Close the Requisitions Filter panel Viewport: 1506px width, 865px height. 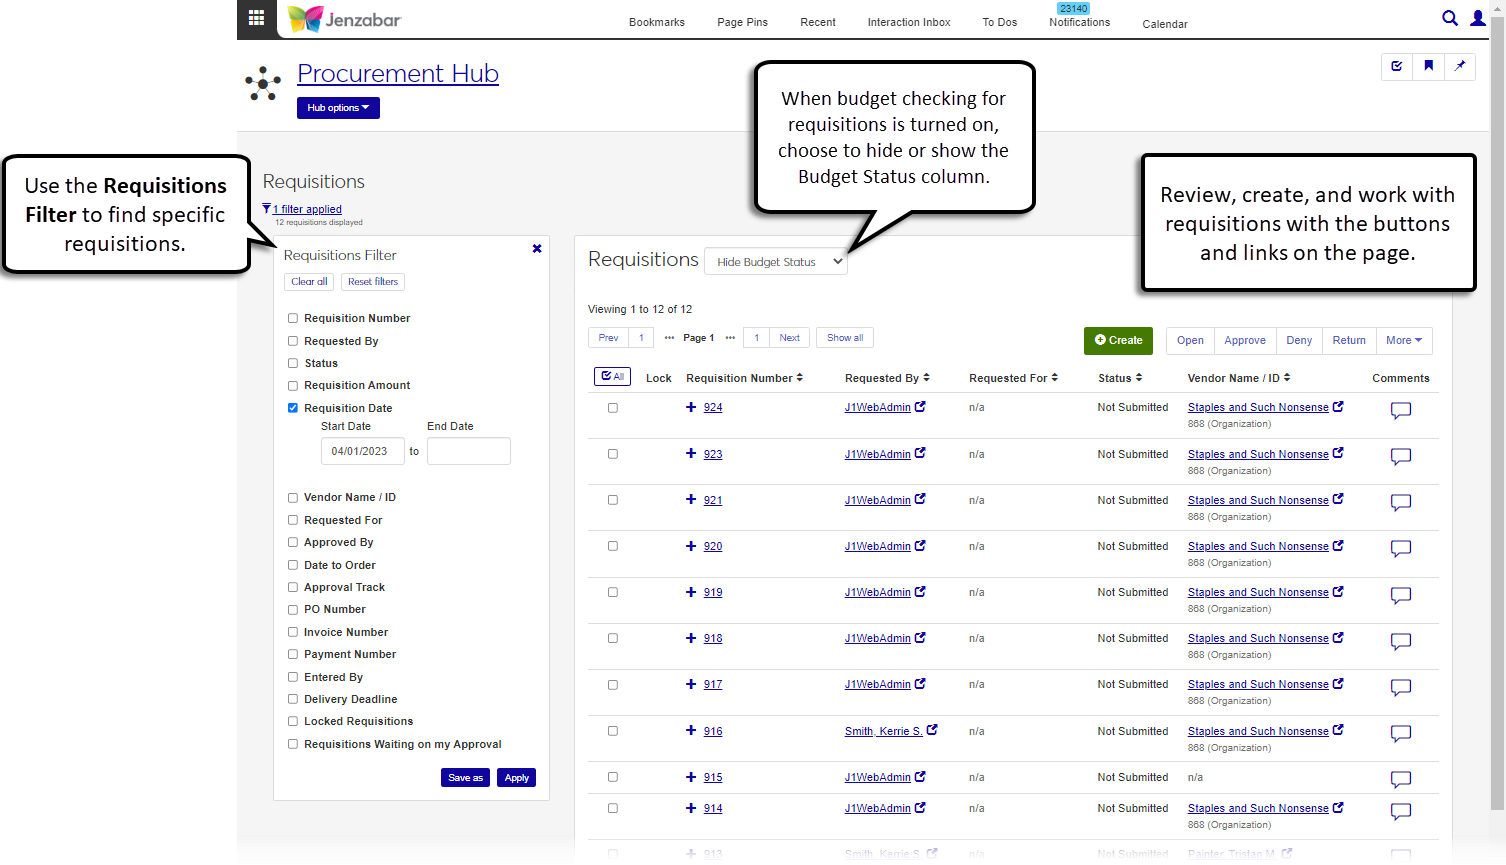click(537, 249)
